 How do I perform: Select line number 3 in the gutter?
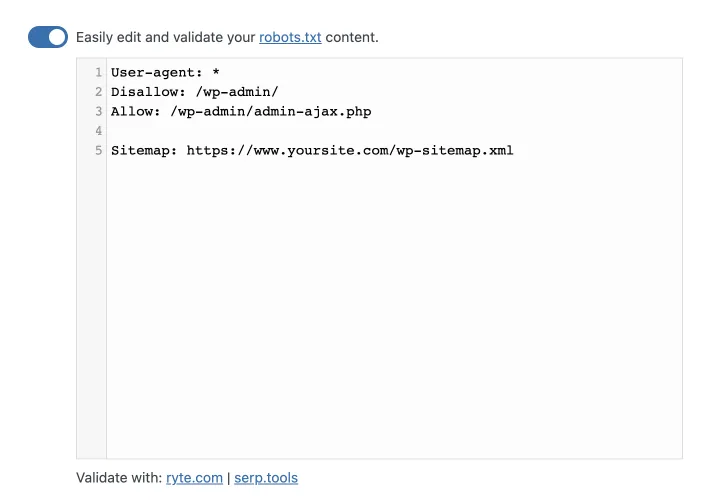[x=99, y=111]
